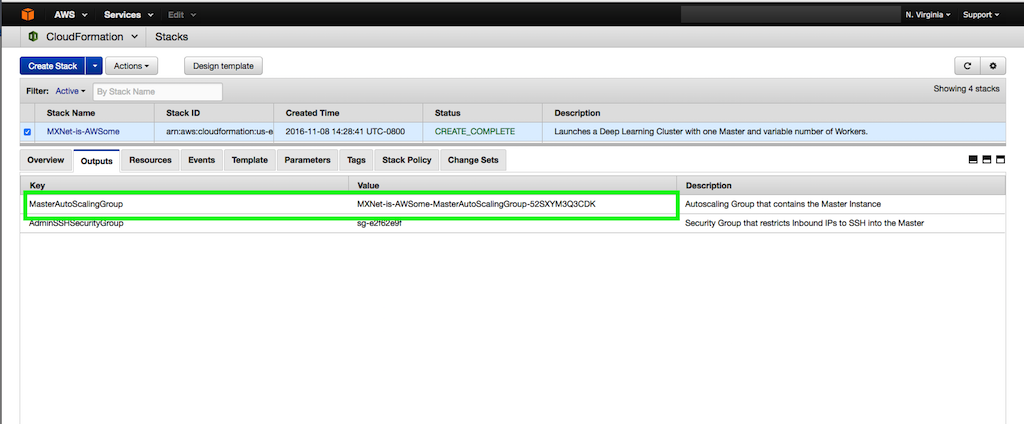Screen dimensions: 1024x424
Task: Open the AWS orange cube home icon
Action: pyautogui.click(x=27, y=14)
